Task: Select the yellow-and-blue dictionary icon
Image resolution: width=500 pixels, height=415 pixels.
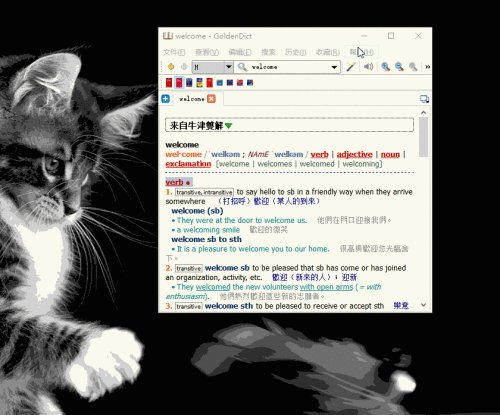Action: (199, 82)
